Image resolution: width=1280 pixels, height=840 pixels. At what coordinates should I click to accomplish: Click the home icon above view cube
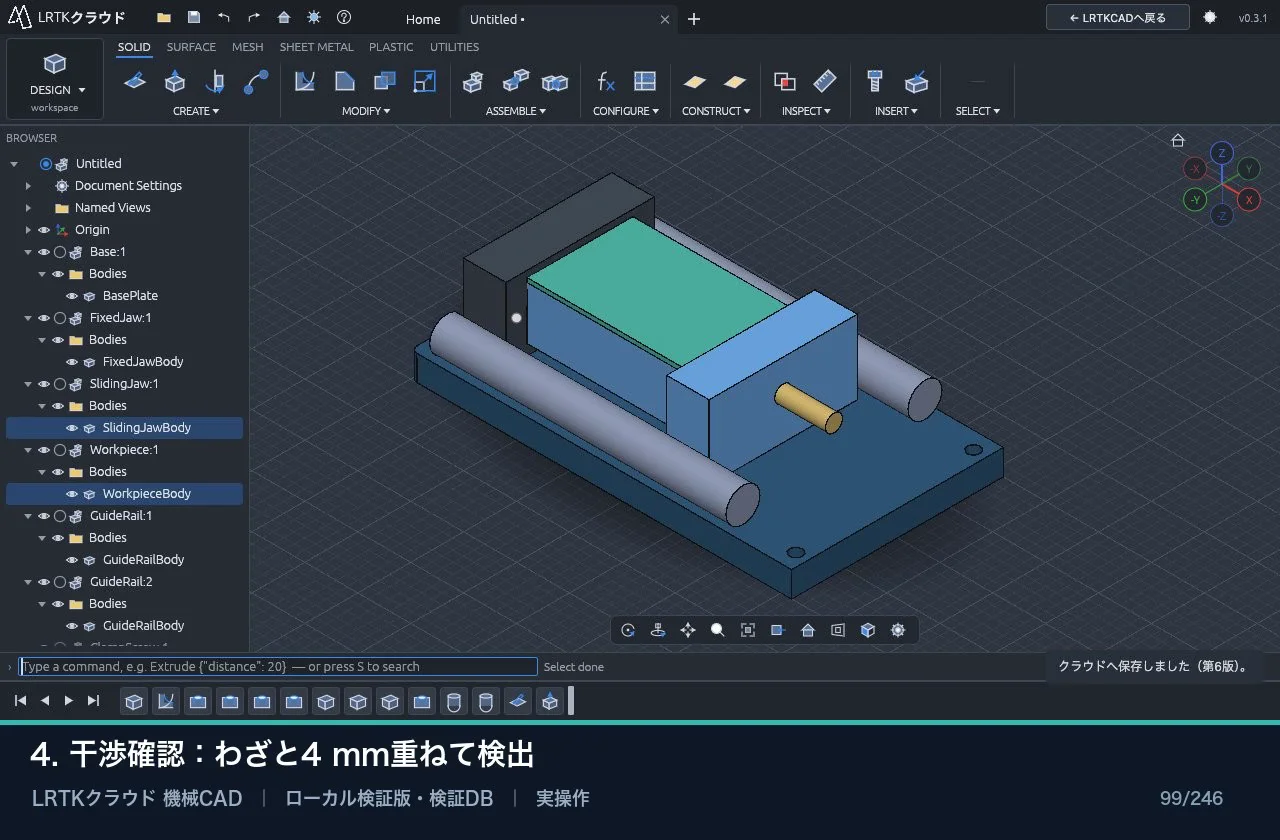tap(1178, 141)
